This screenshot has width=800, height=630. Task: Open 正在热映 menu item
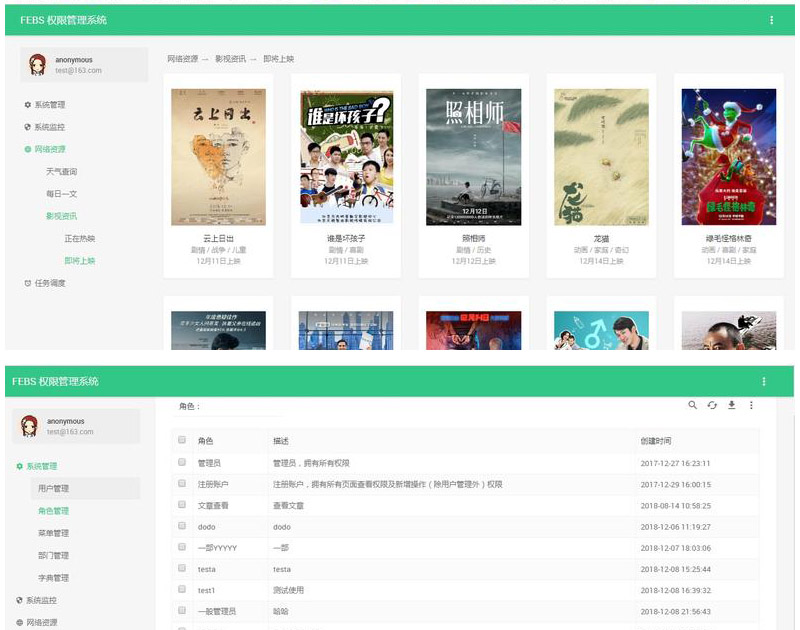tap(80, 238)
